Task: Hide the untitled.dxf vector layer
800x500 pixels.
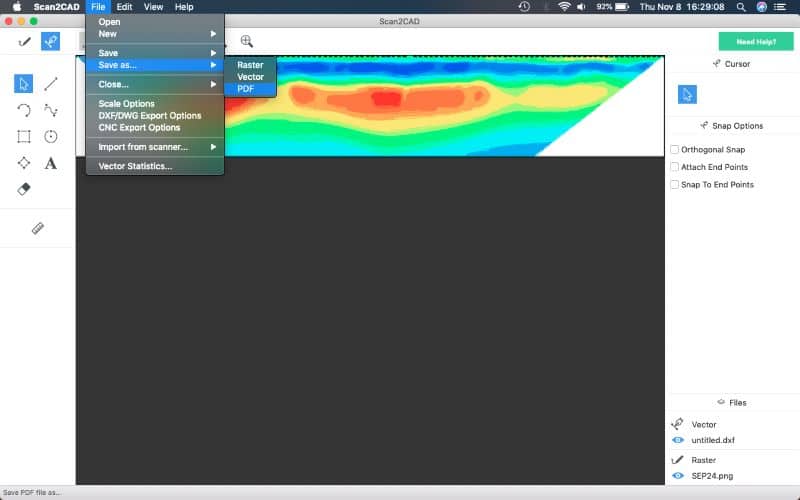Action: [x=678, y=441]
